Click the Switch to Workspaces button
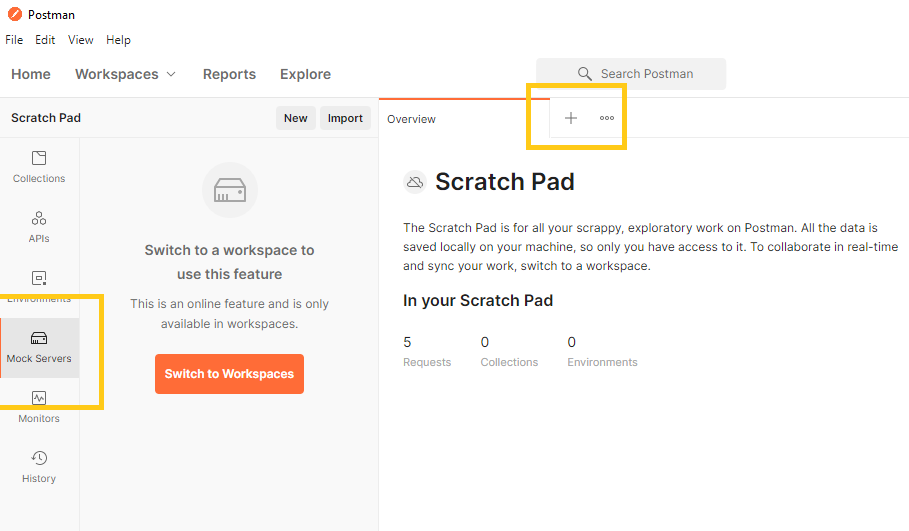The height and width of the screenshot is (531, 909). (229, 374)
